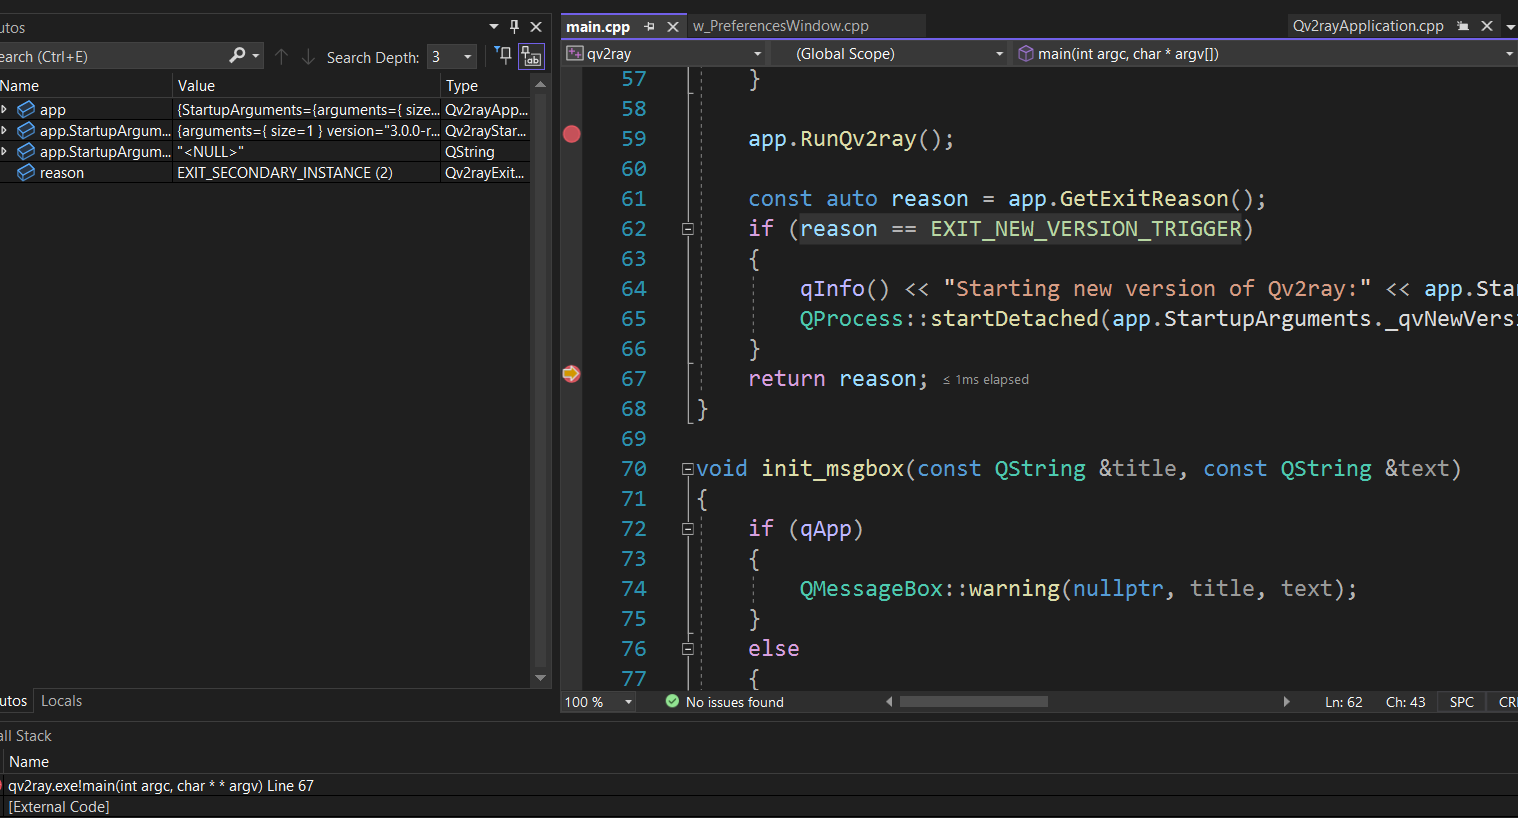Toggle the show pinned variables only filter
The width and height of the screenshot is (1518, 818).
[x=504, y=56]
